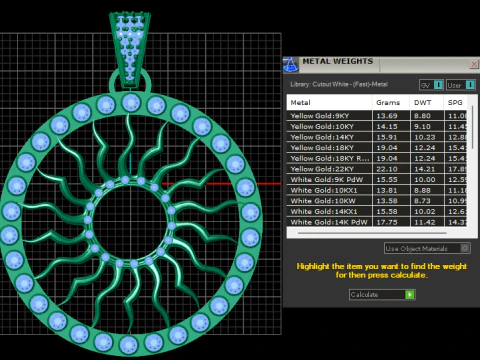Select the White Gold:10KW row

point(377,201)
